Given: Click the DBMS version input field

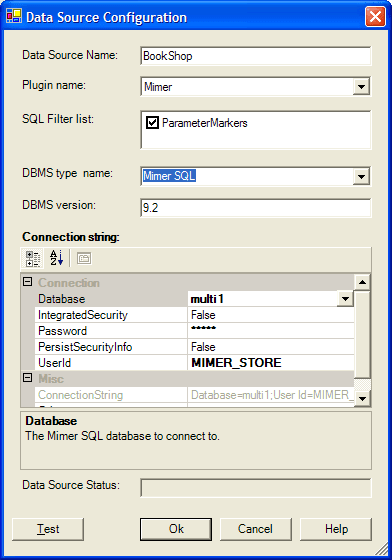Looking at the screenshot, I should [256, 208].
